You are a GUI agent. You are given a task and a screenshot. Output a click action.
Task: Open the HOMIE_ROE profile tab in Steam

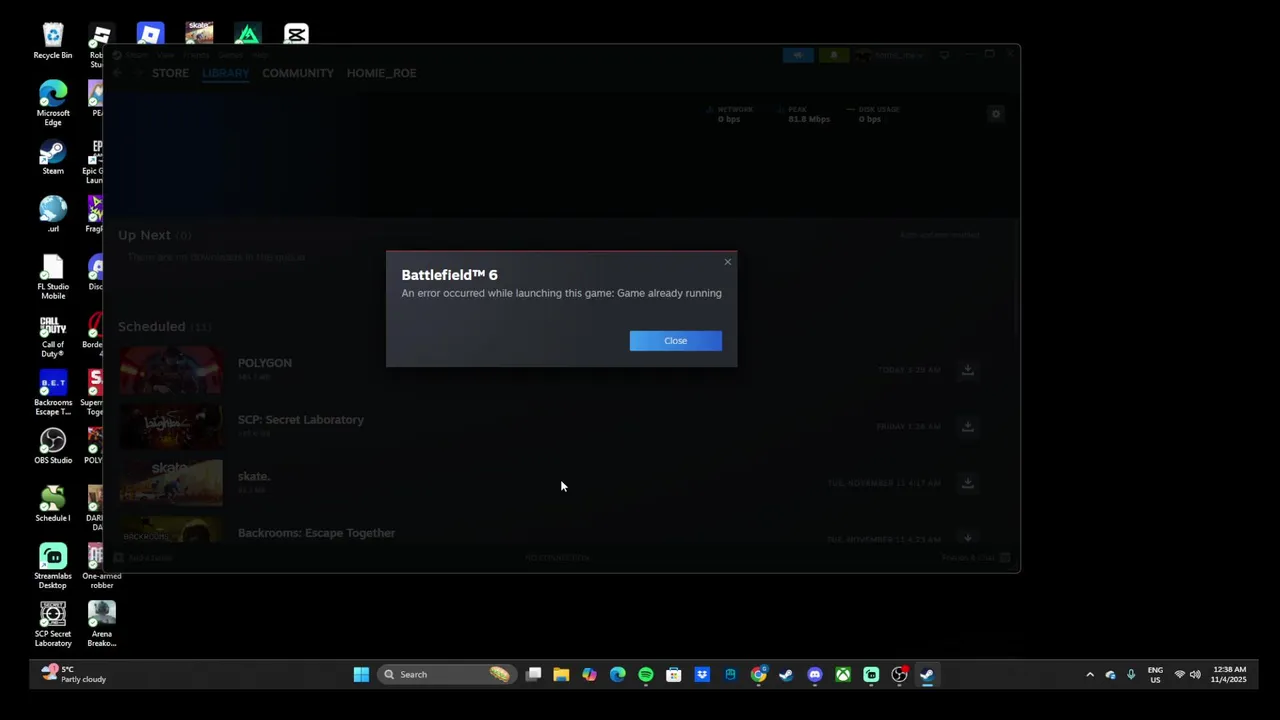pyautogui.click(x=381, y=73)
